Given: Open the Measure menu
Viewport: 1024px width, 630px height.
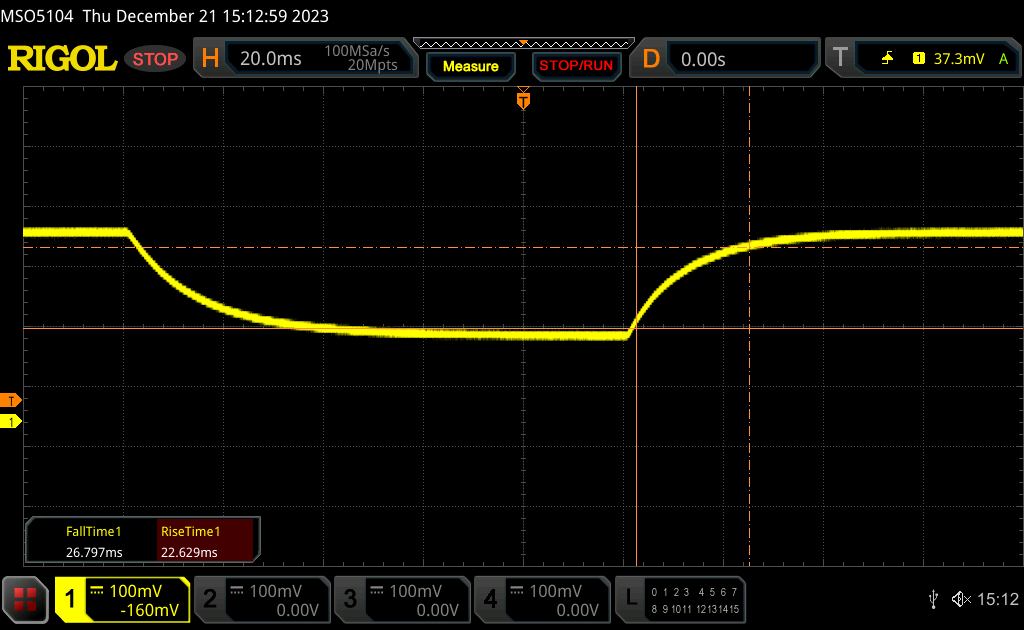Looking at the screenshot, I should tap(471, 67).
